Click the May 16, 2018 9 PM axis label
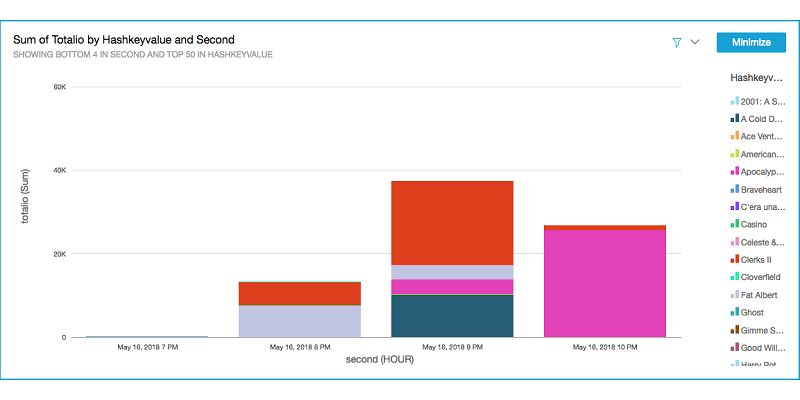Viewport: 800px width, 400px height. [x=452, y=347]
